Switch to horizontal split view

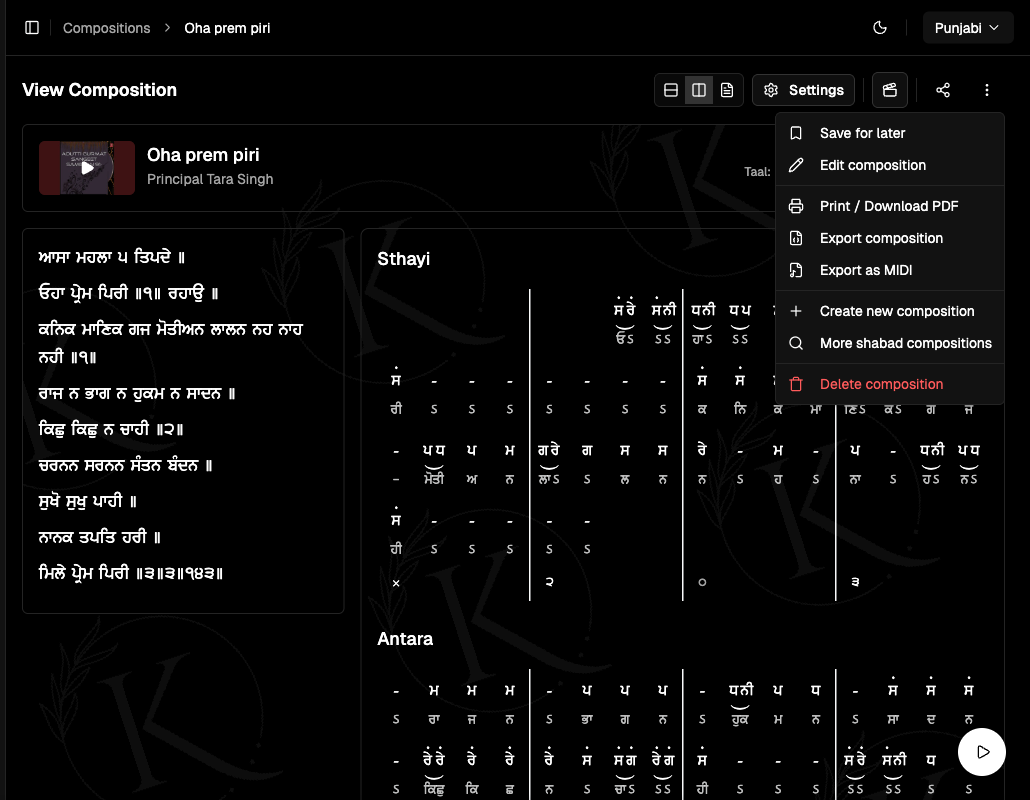670,90
